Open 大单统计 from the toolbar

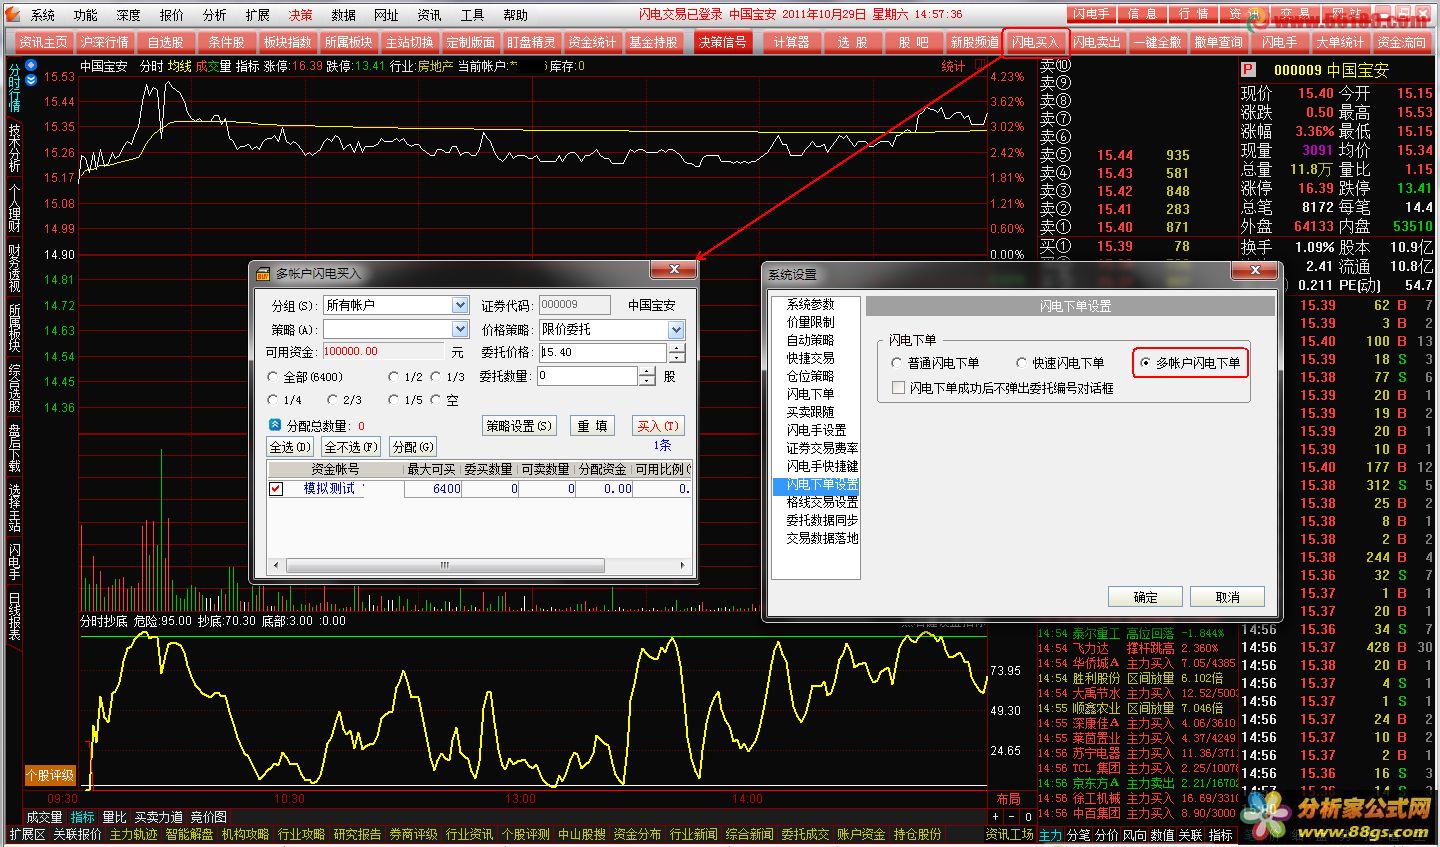point(1340,42)
